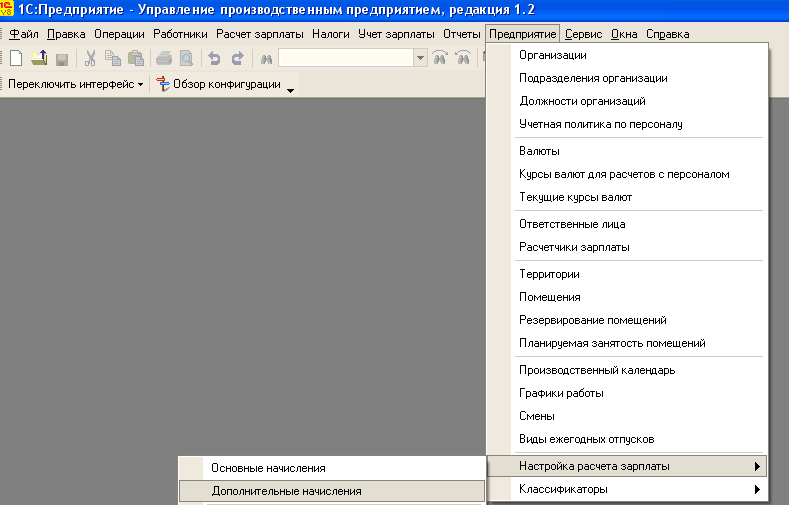Open the Операции menu
Screen dimensions: 789x505
(119, 34)
